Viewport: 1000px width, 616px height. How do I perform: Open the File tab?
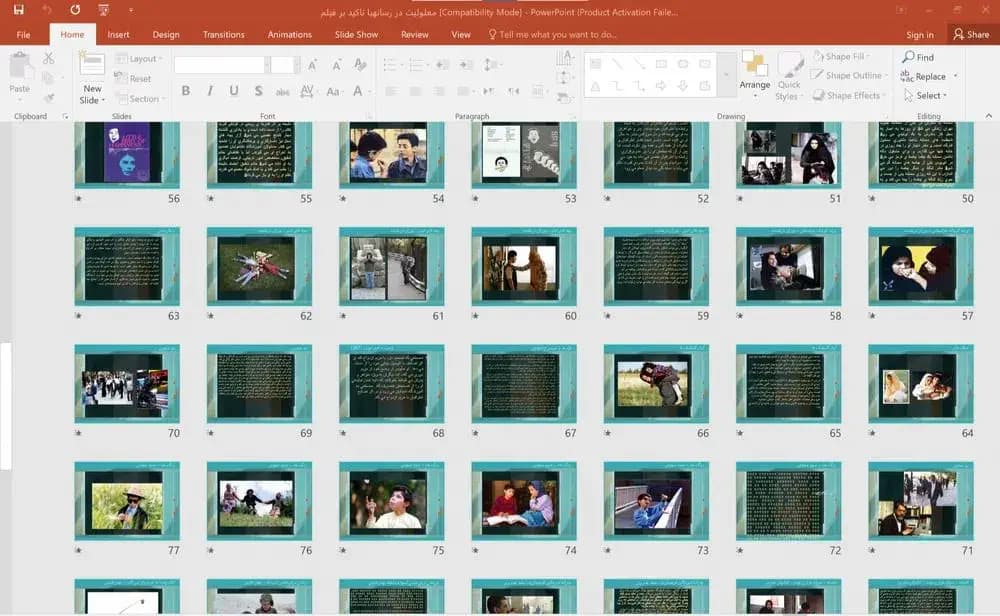tap(24, 34)
